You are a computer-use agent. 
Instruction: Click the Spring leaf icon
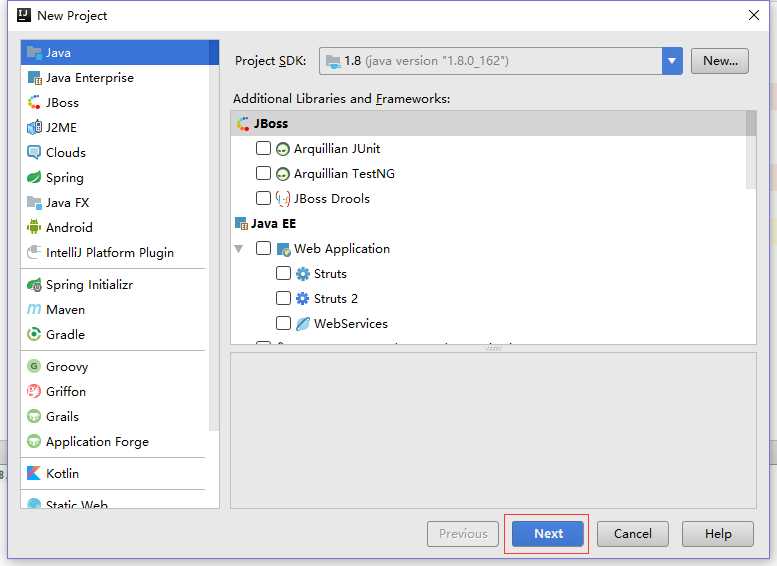pos(34,177)
